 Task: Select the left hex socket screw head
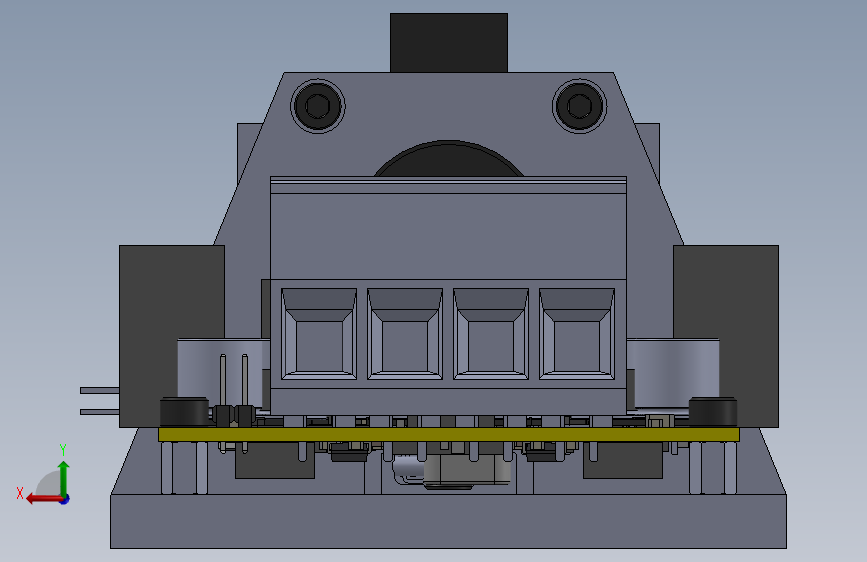click(318, 106)
